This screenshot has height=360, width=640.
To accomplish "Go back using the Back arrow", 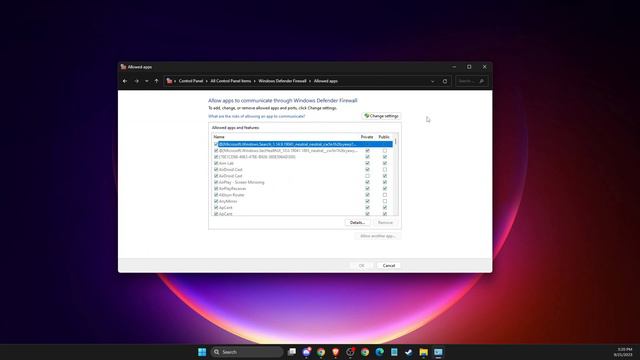I will [x=125, y=81].
